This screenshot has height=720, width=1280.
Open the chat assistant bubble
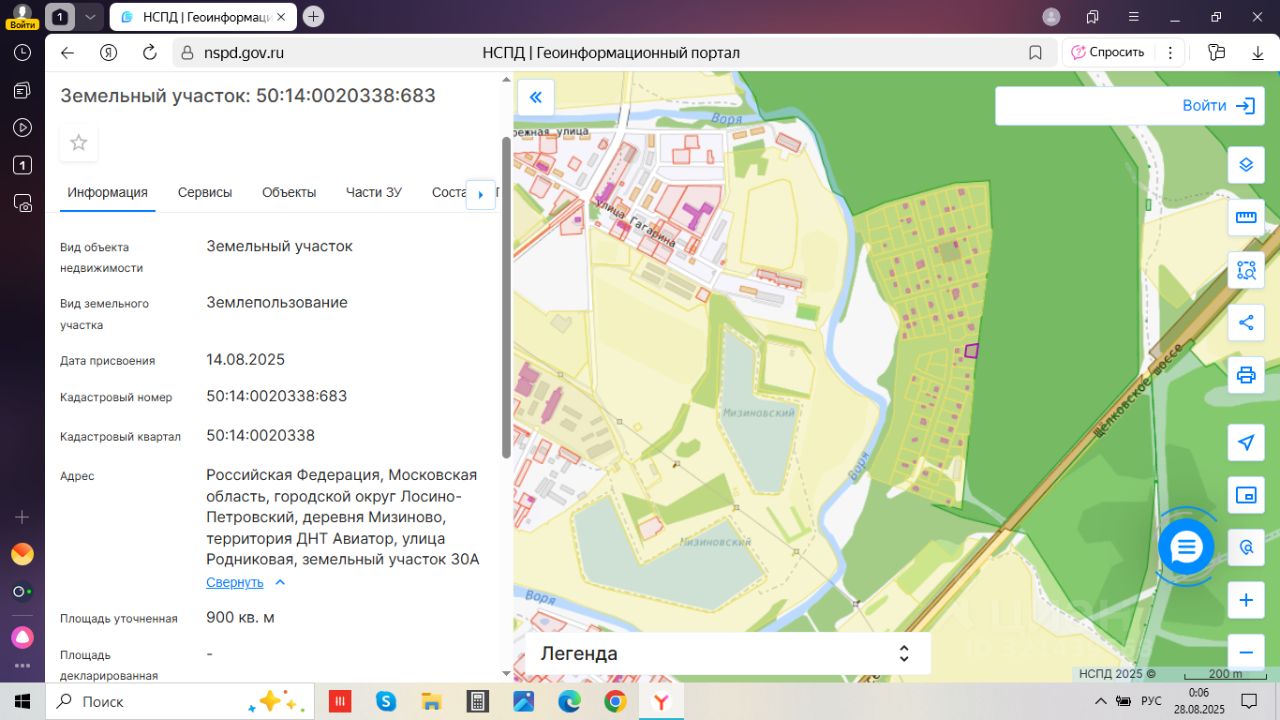click(1186, 547)
